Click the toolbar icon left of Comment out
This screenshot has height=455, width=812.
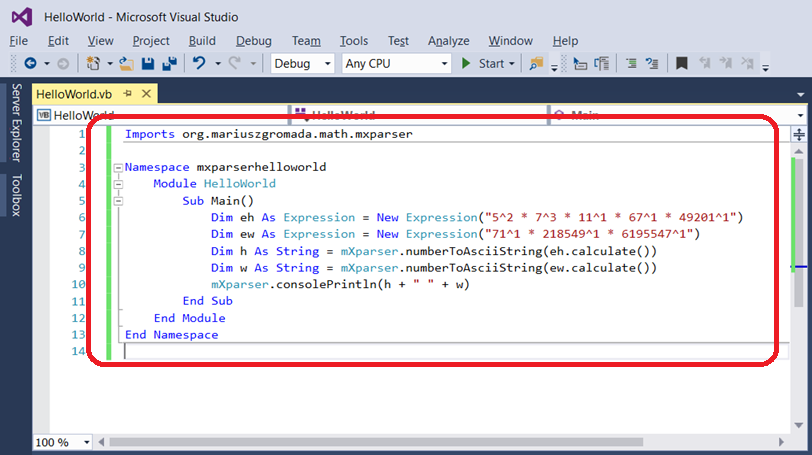pyautogui.click(x=602, y=64)
